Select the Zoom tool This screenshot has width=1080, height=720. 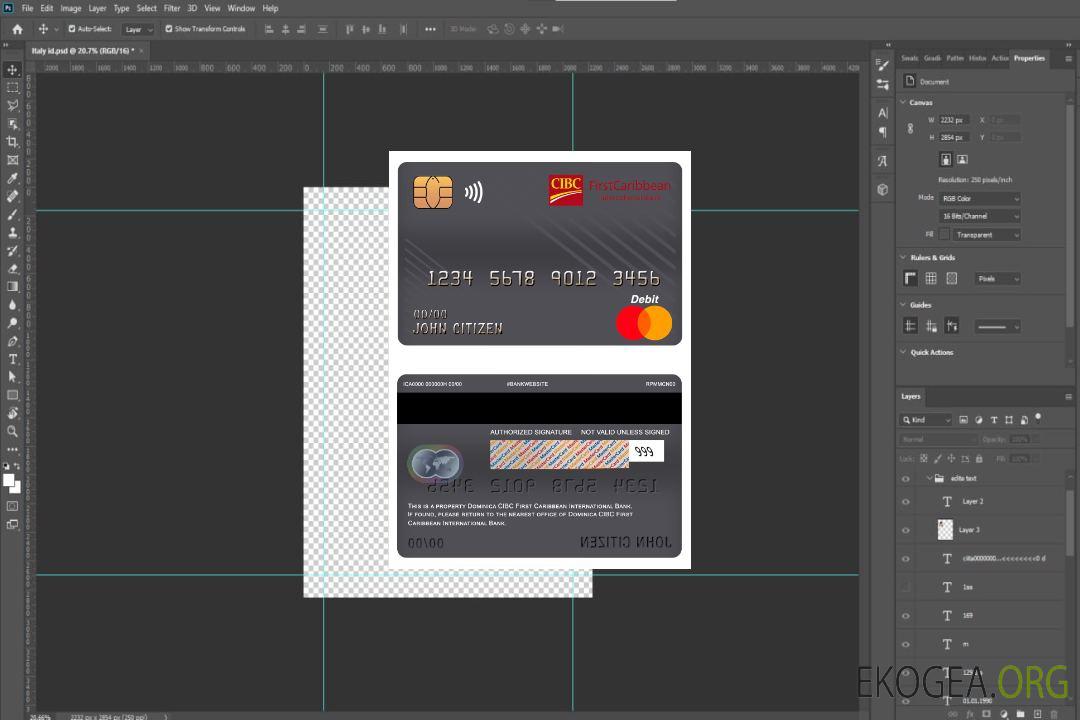13,431
